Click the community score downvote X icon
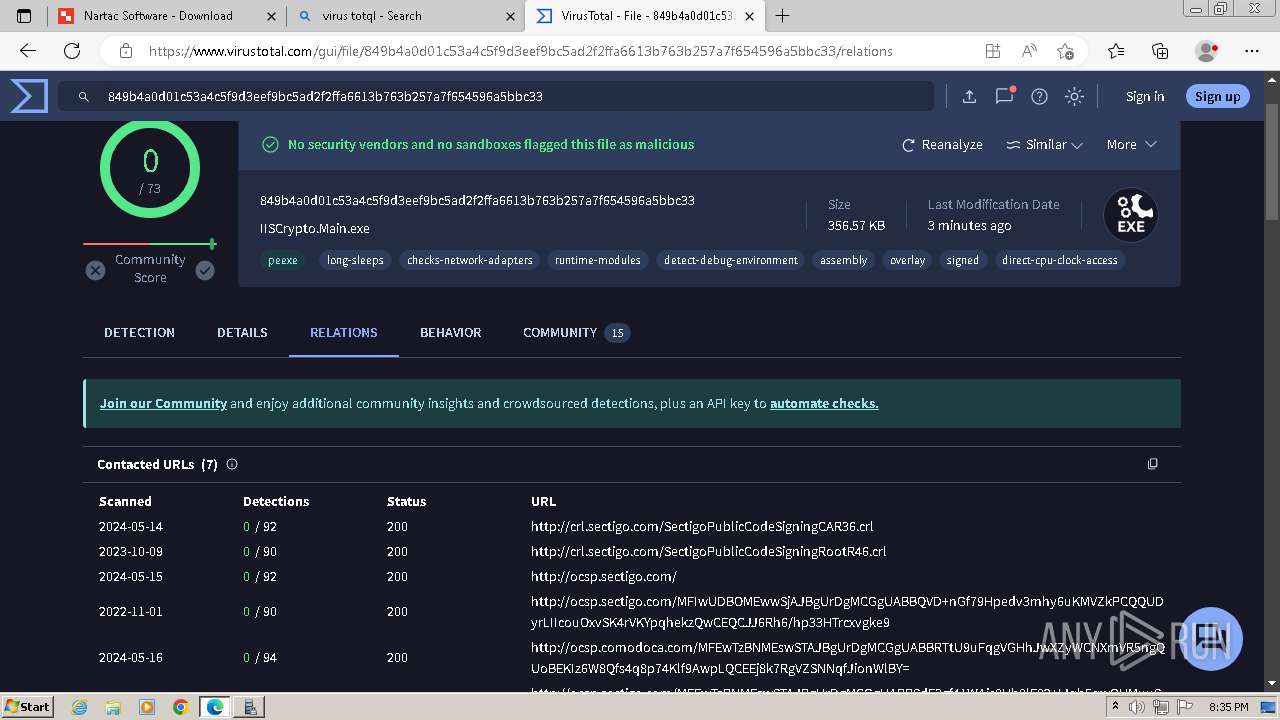This screenshot has height=720, width=1280. pyautogui.click(x=95, y=270)
